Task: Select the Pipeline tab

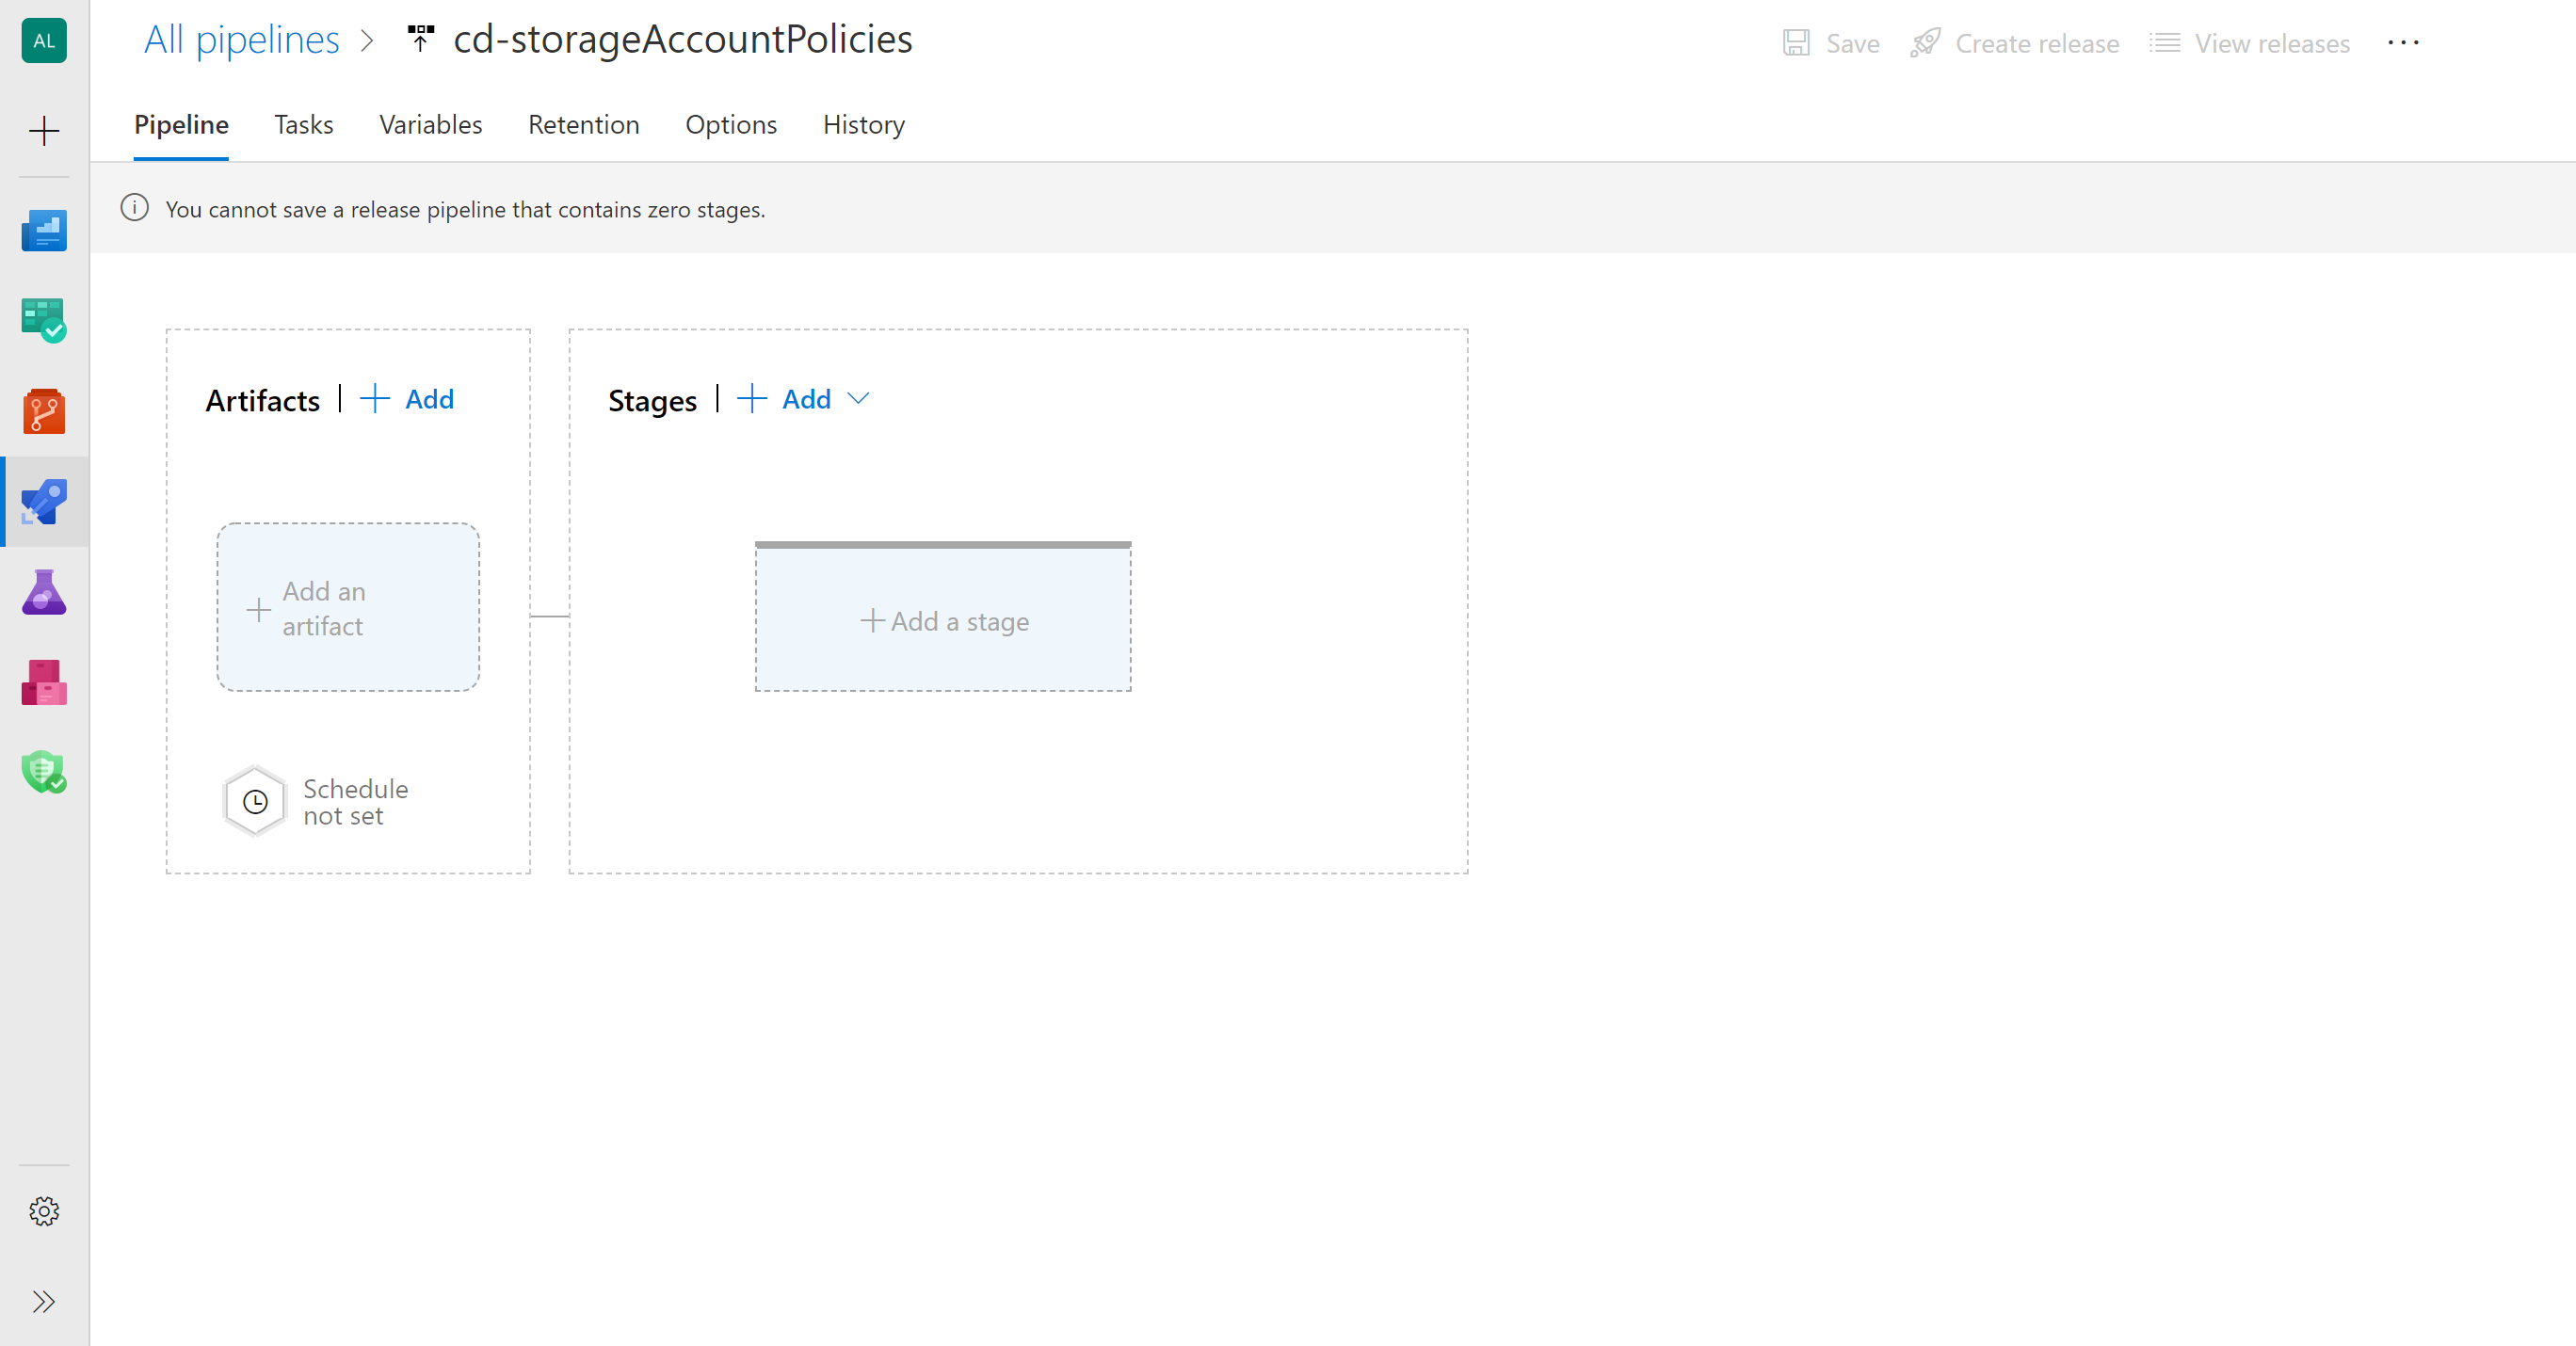Action: [x=181, y=124]
